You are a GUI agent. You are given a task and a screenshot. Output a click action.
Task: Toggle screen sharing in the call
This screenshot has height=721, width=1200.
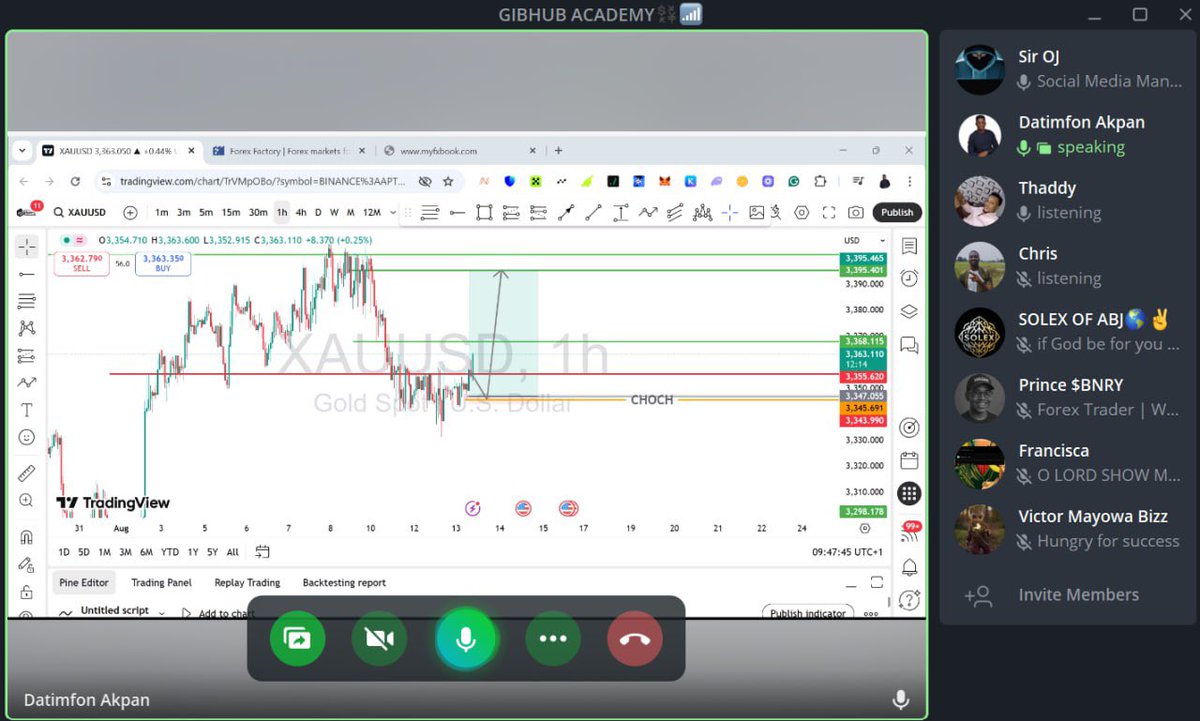tap(297, 638)
